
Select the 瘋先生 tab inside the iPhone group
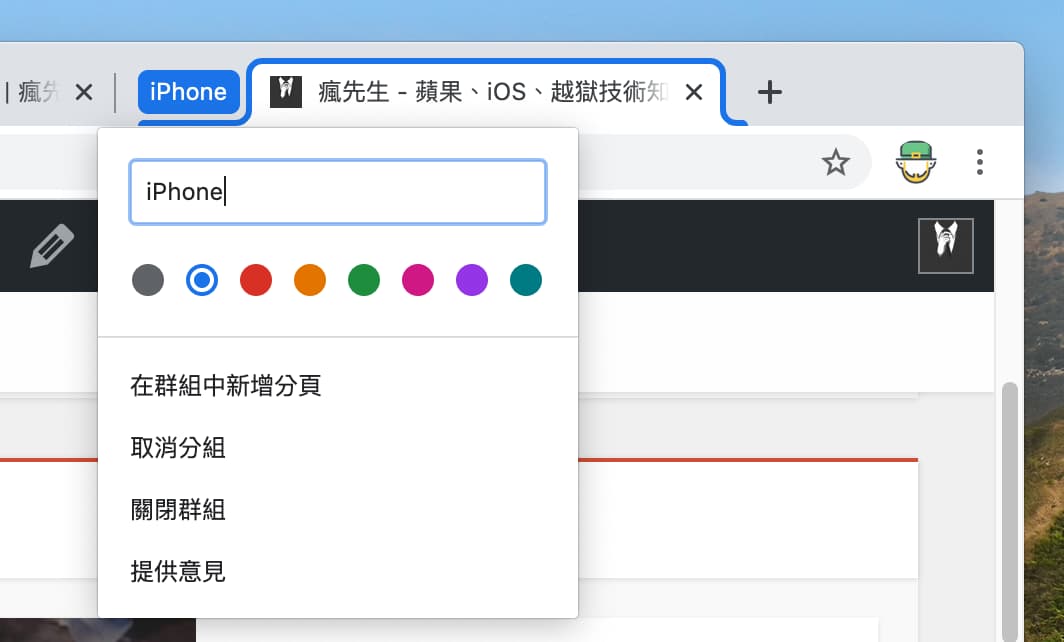[x=486, y=92]
